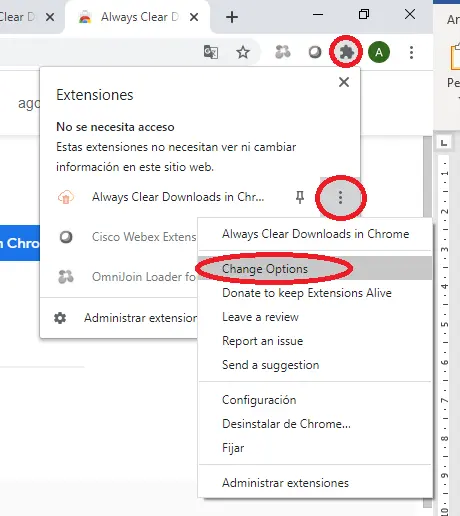Open the green profile avatar A

pos(379,52)
